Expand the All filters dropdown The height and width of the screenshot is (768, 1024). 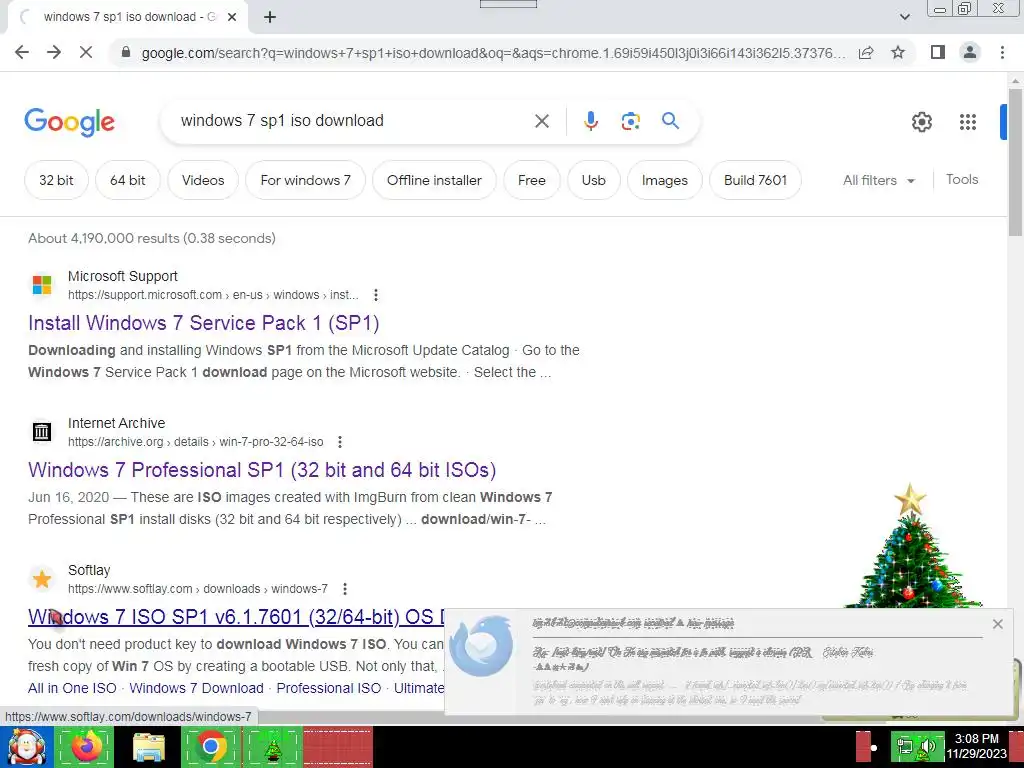(x=878, y=180)
